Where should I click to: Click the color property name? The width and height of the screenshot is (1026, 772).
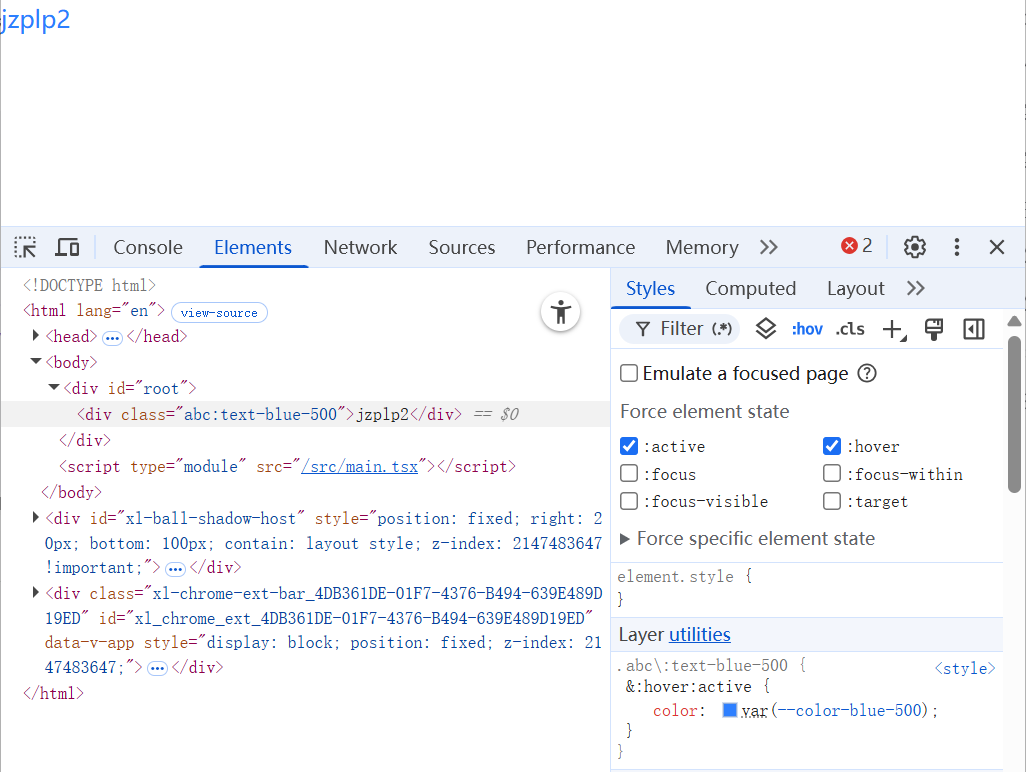tap(675, 711)
